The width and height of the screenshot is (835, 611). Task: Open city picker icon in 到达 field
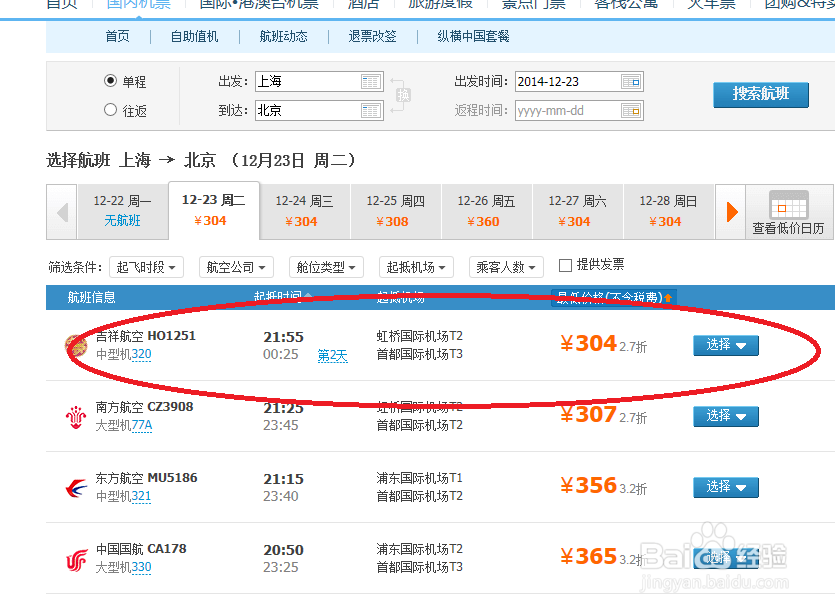click(370, 110)
